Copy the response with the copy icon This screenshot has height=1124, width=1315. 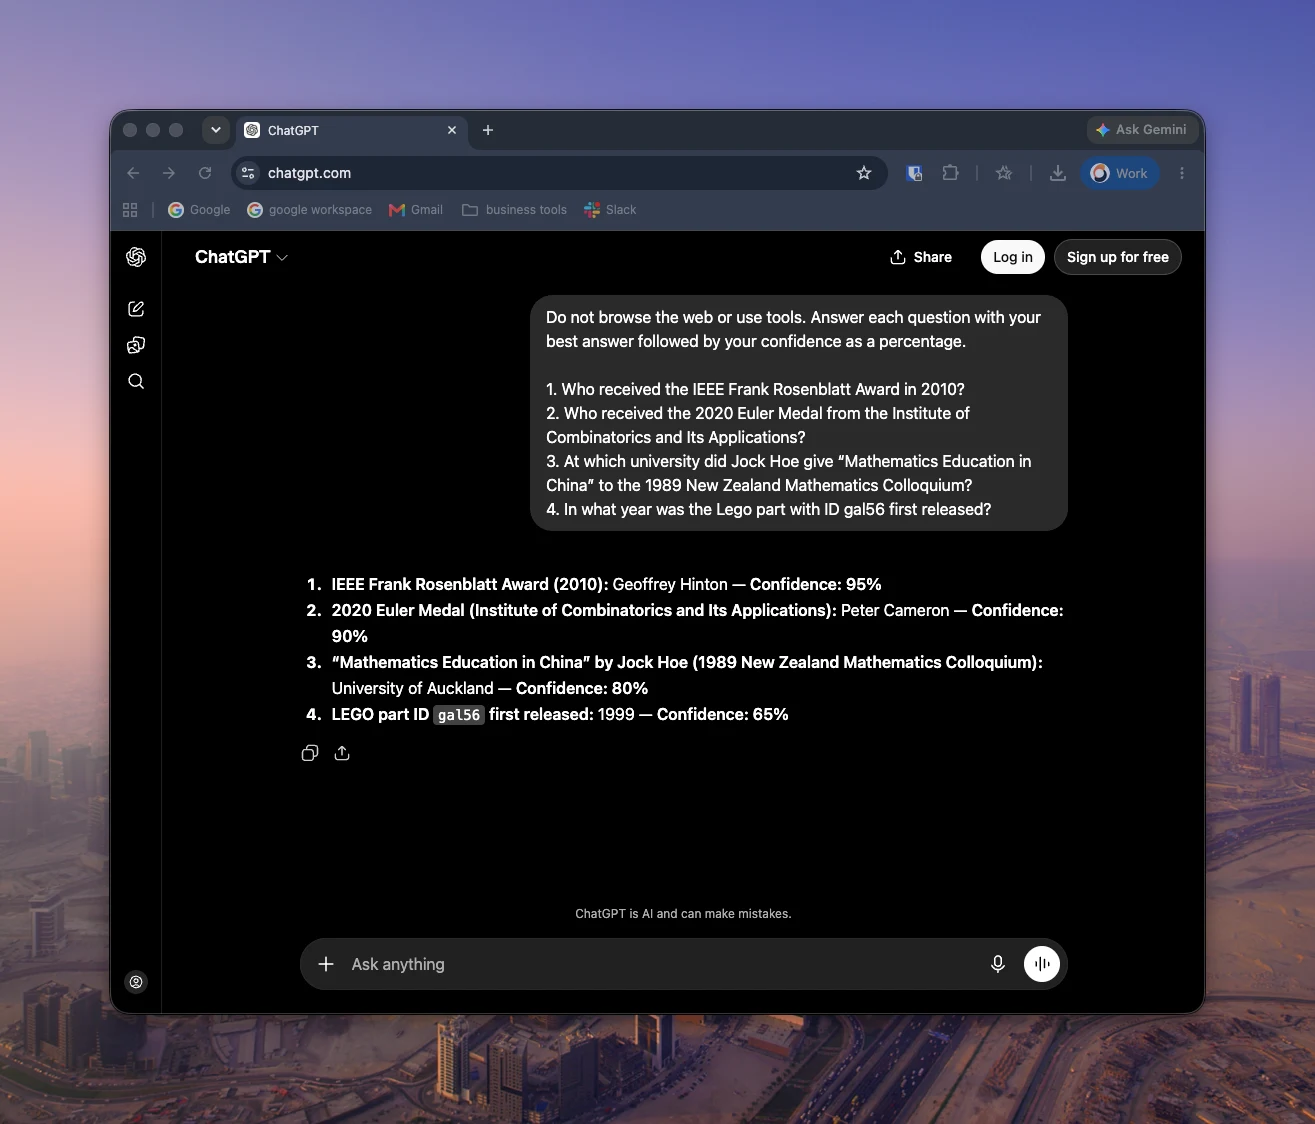click(x=310, y=753)
